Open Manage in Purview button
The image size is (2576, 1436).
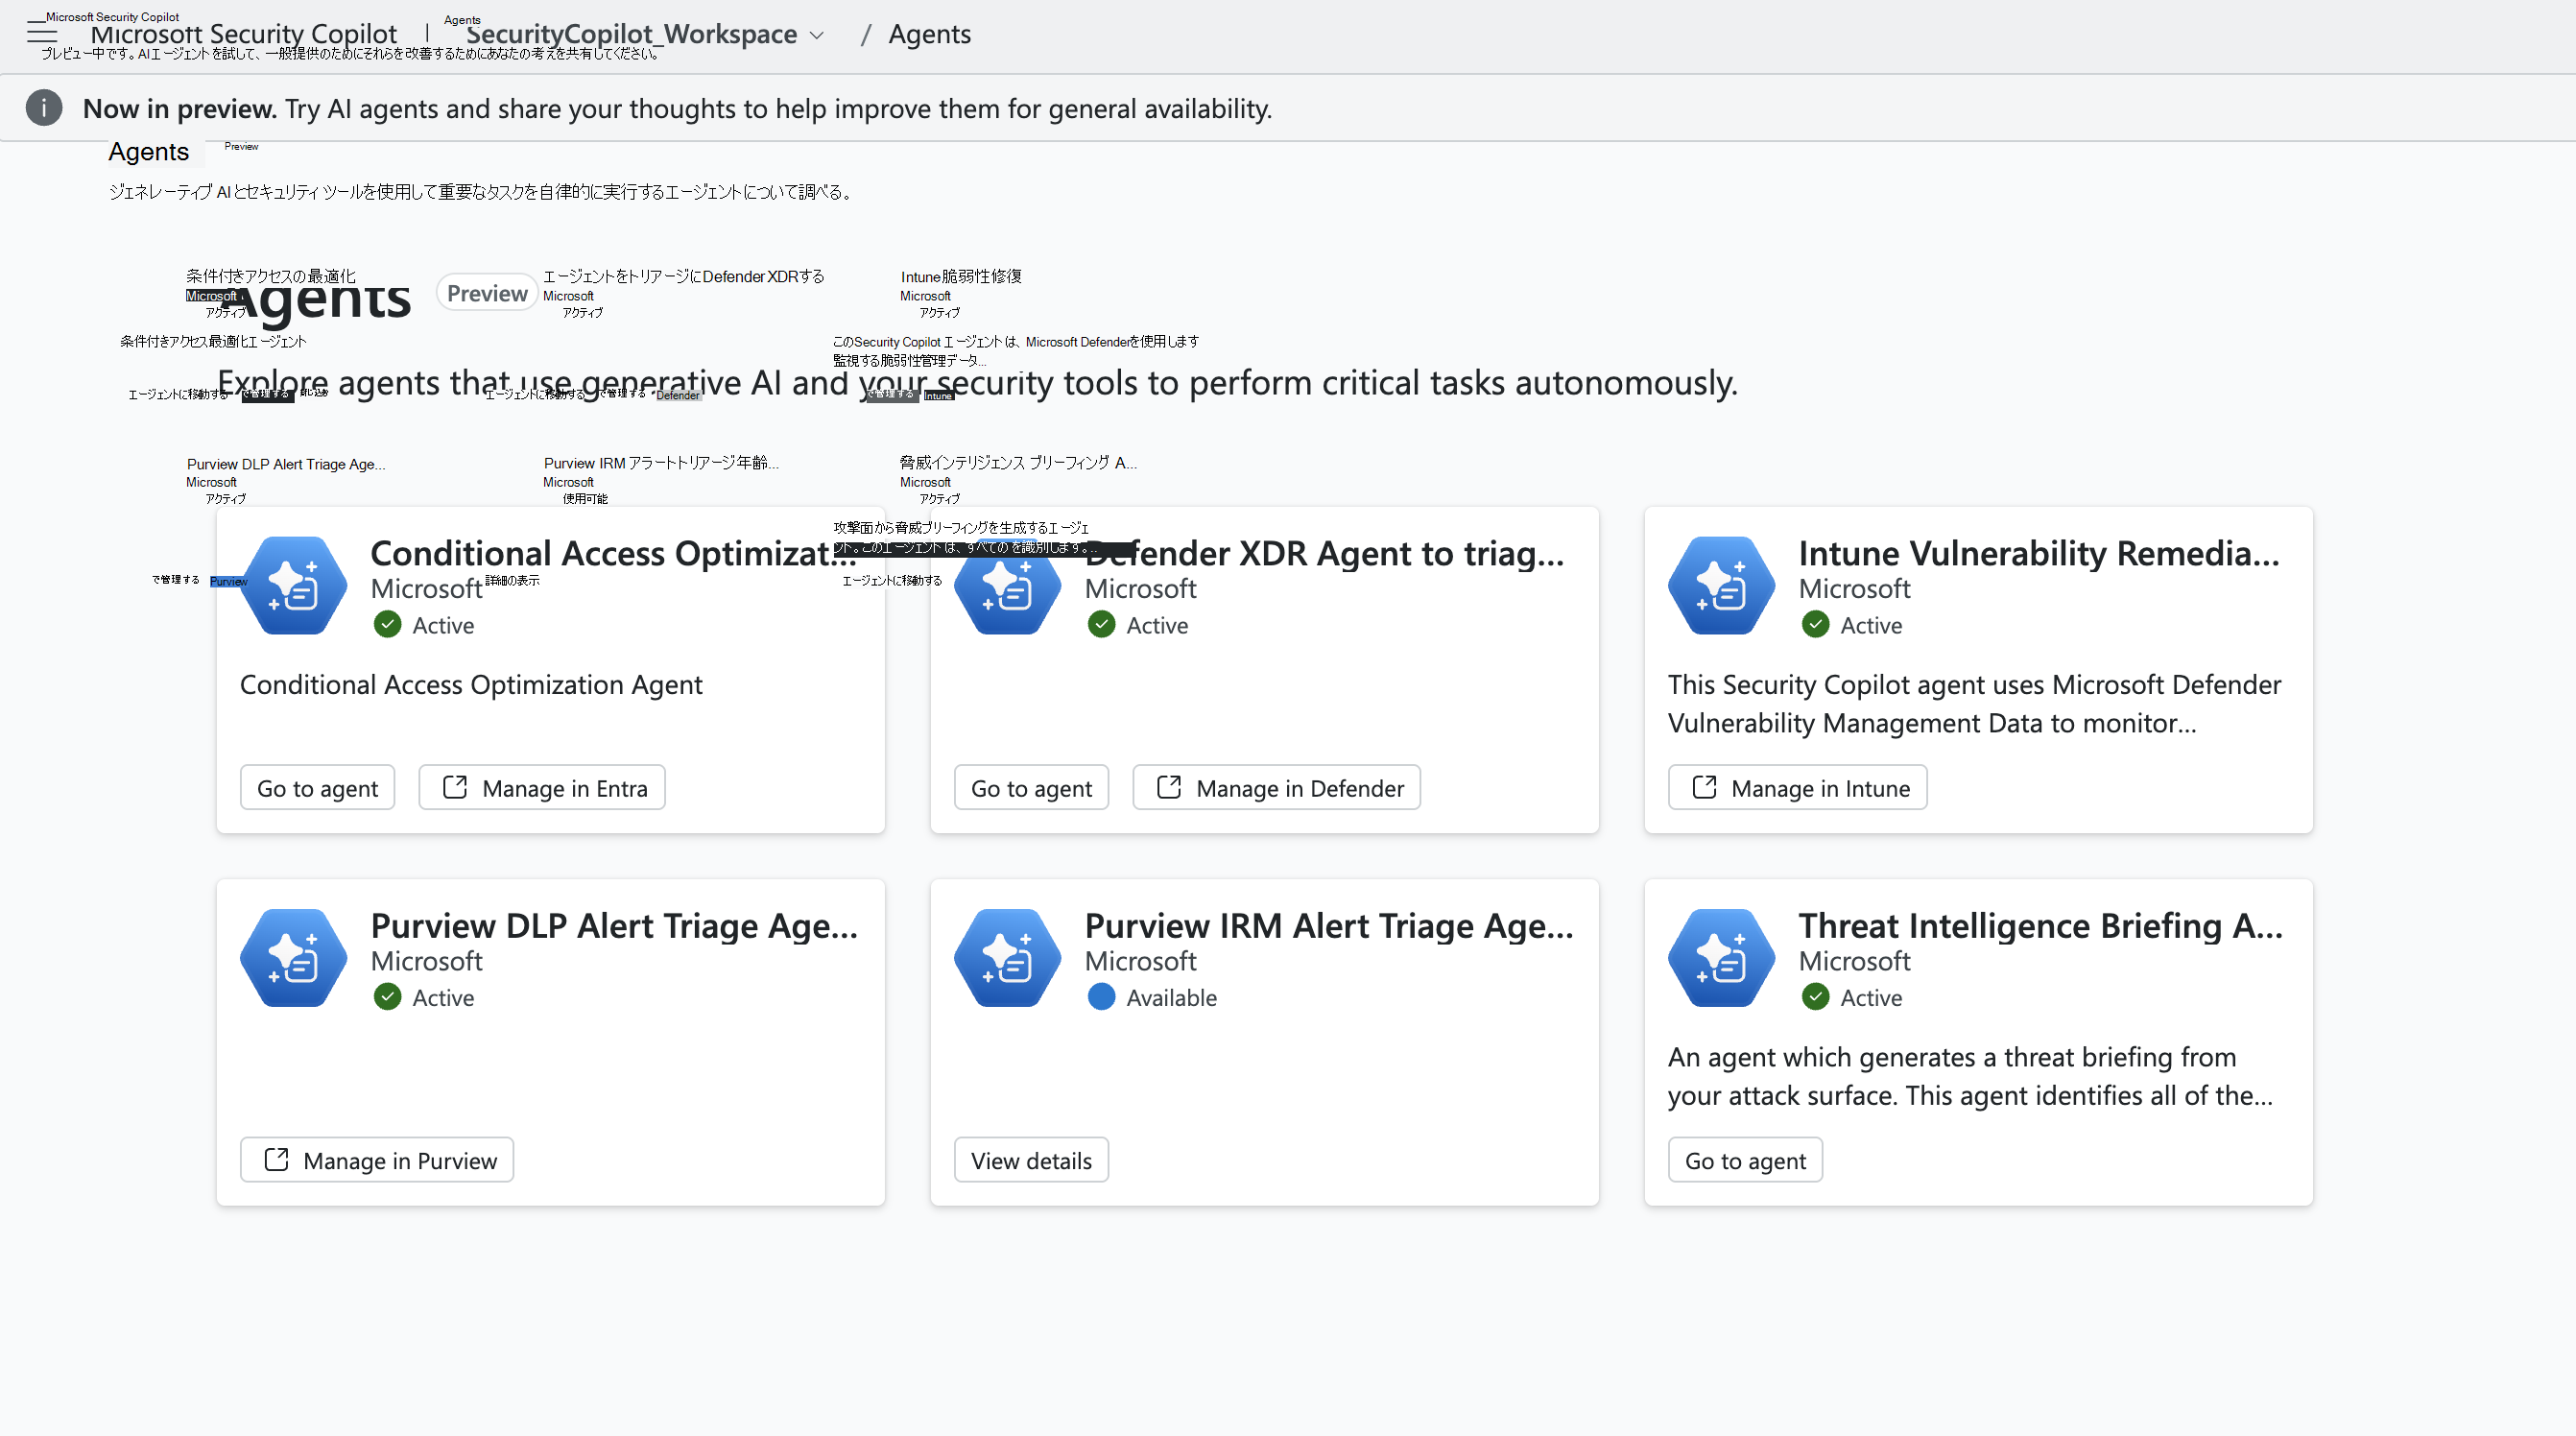tap(377, 1160)
